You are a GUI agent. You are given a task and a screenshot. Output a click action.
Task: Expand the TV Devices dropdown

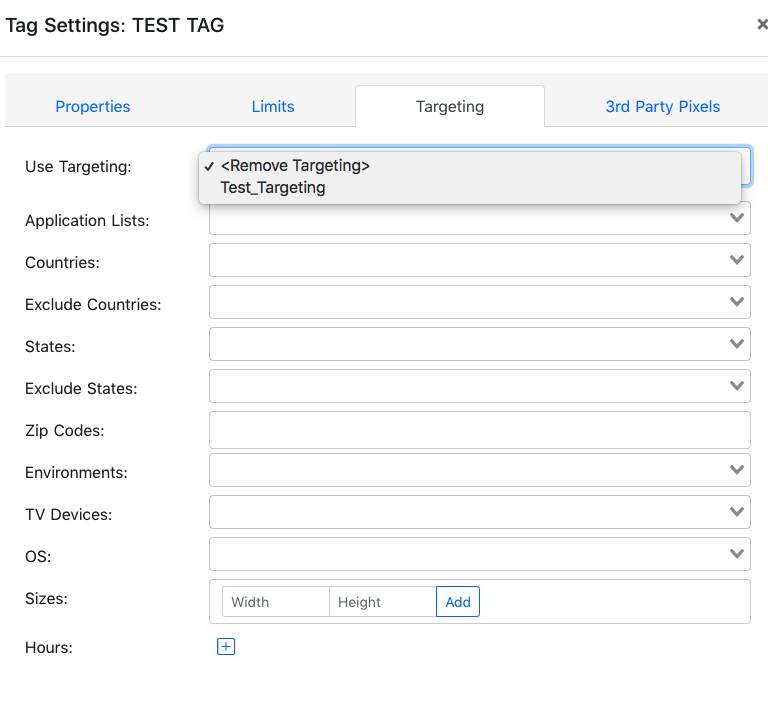pyautogui.click(x=480, y=512)
